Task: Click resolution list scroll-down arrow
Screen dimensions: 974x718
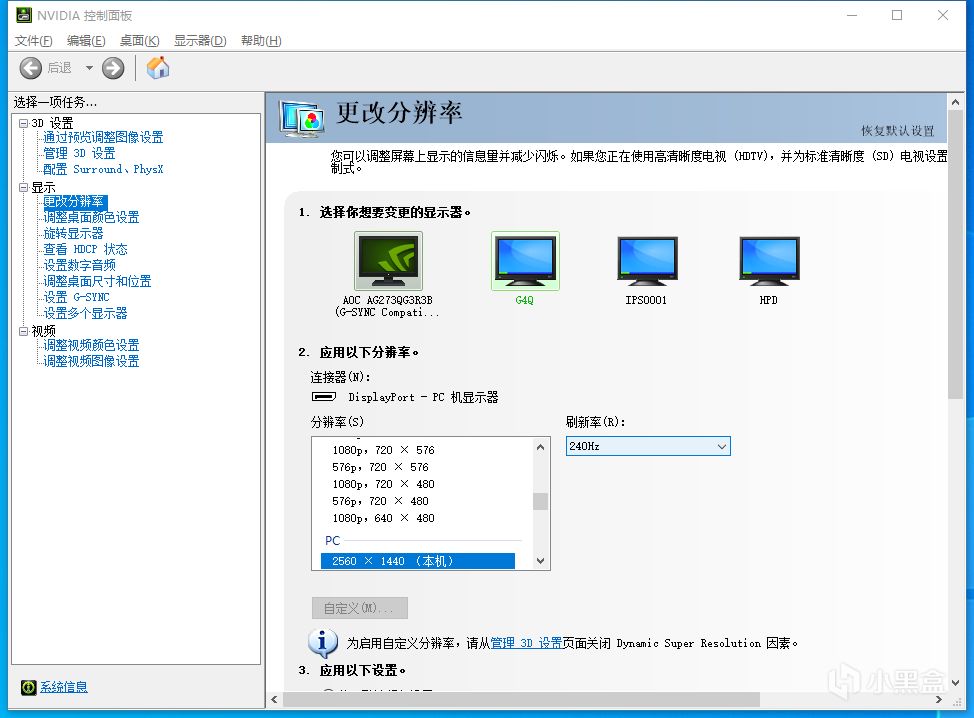Action: click(x=540, y=561)
